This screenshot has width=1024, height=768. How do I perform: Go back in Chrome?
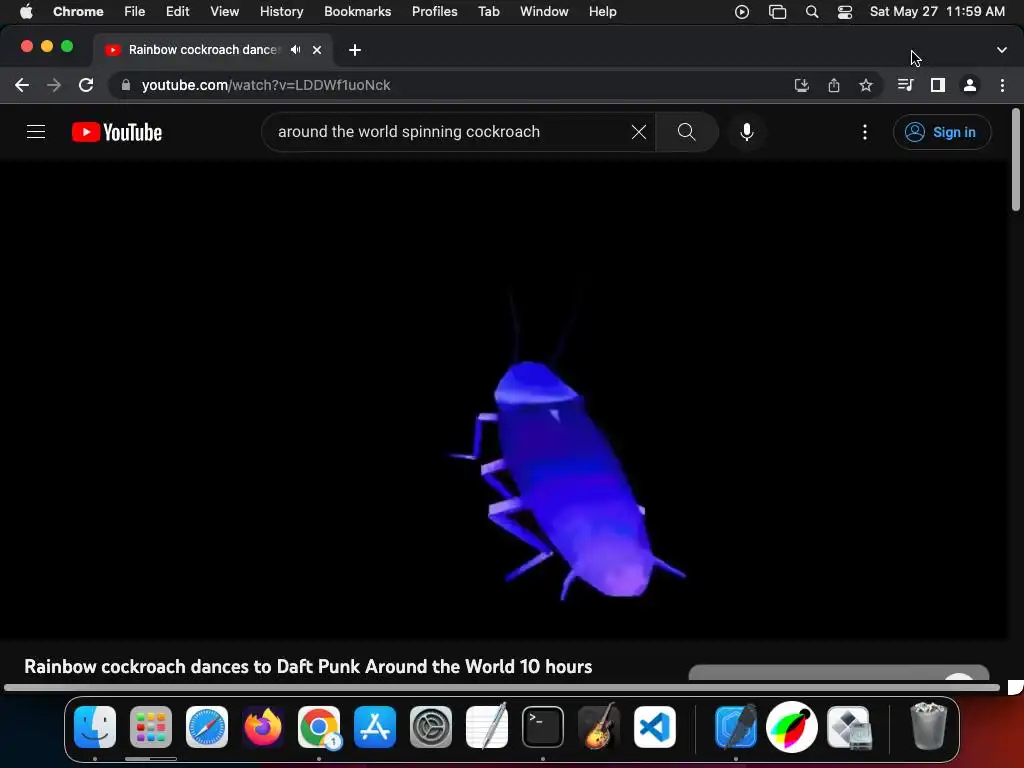point(22,85)
